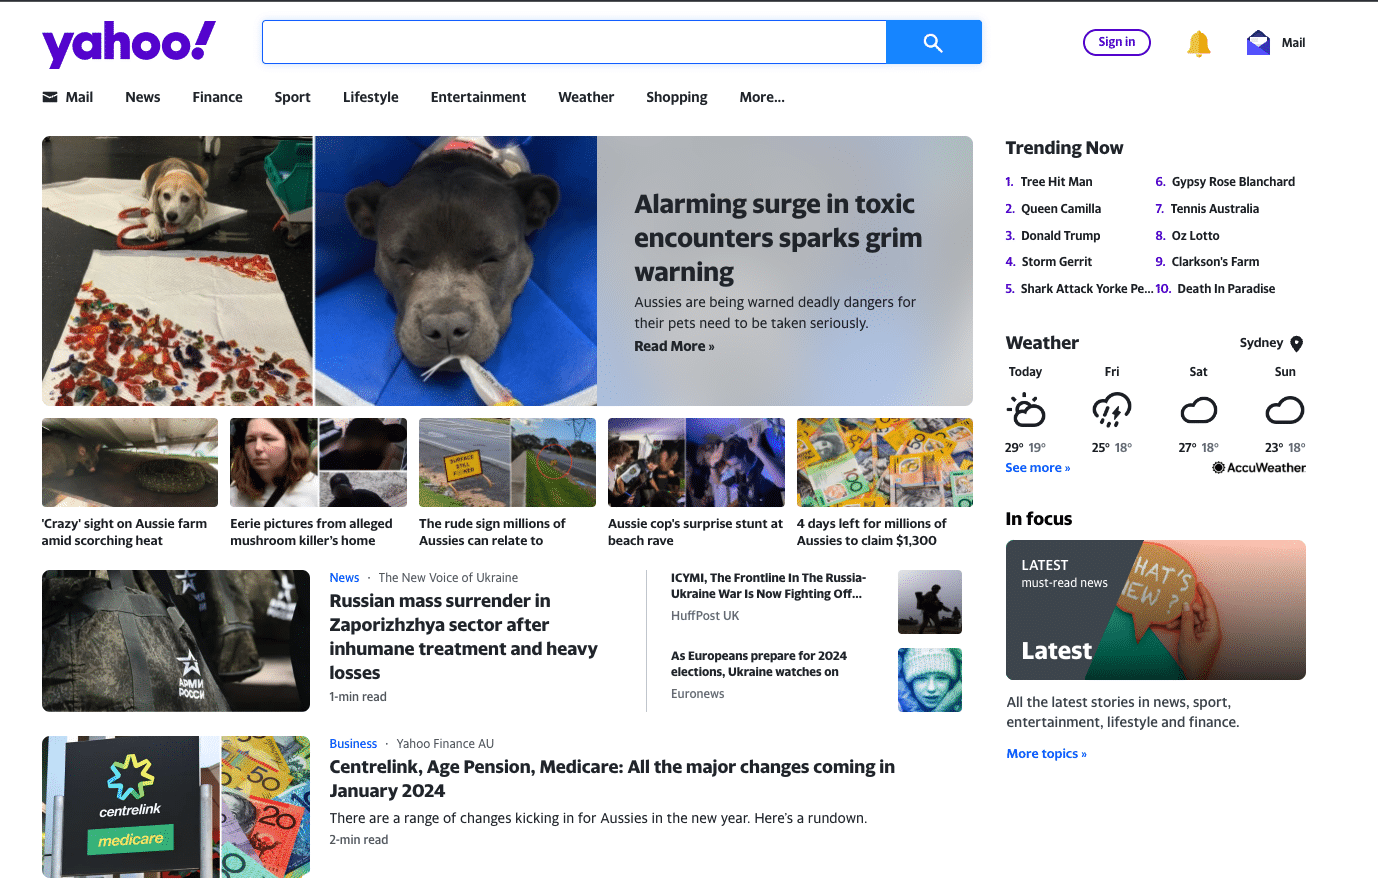Open Aussie cop's surprise stunt headline
Viewport: 1378px width, 895px height.
pyautogui.click(x=695, y=532)
